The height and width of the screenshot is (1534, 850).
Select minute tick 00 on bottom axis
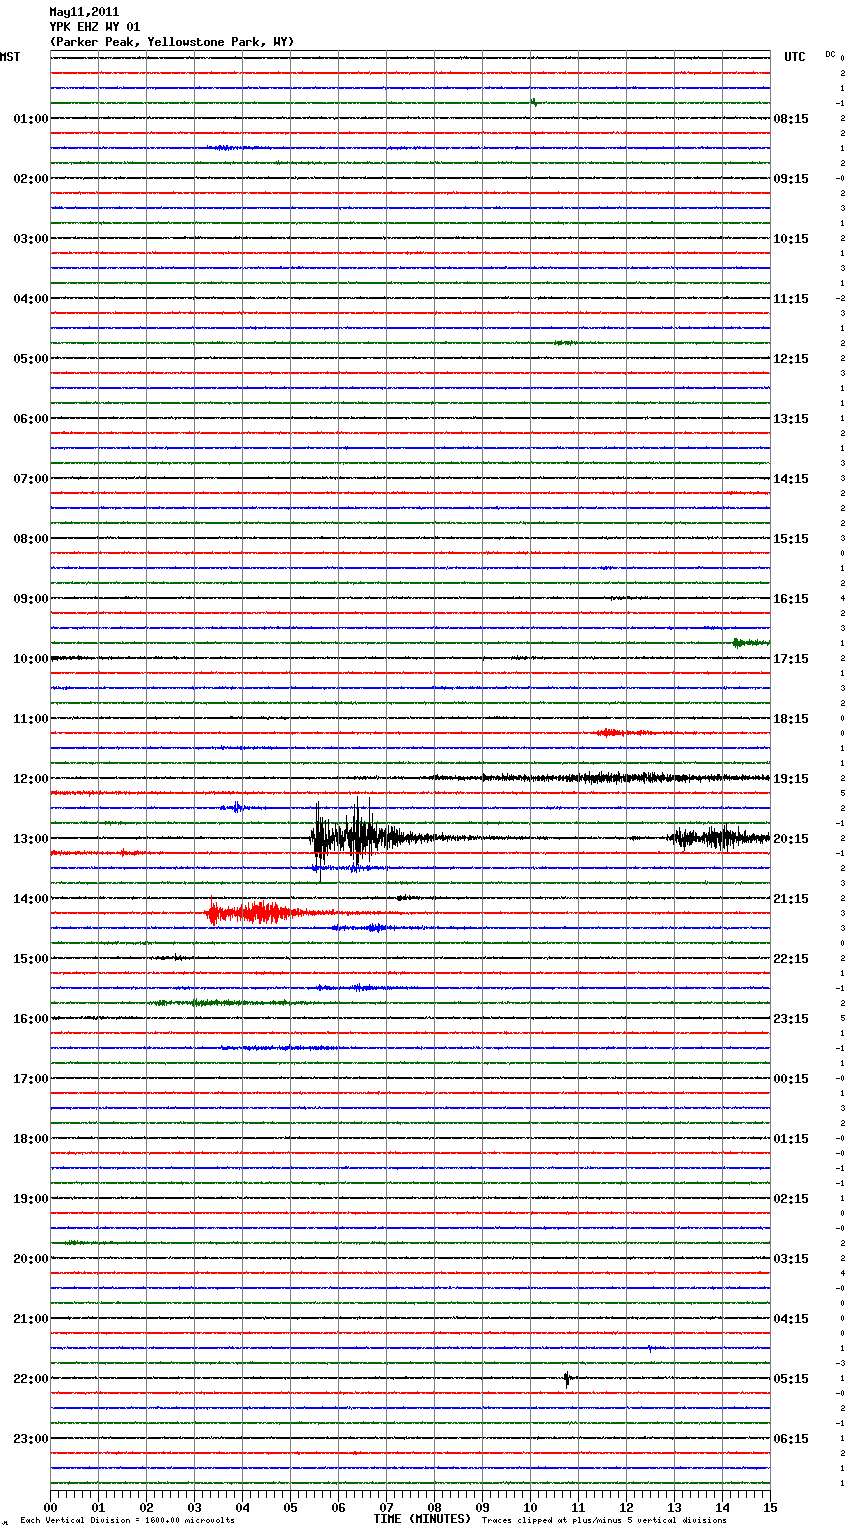click(x=51, y=1507)
